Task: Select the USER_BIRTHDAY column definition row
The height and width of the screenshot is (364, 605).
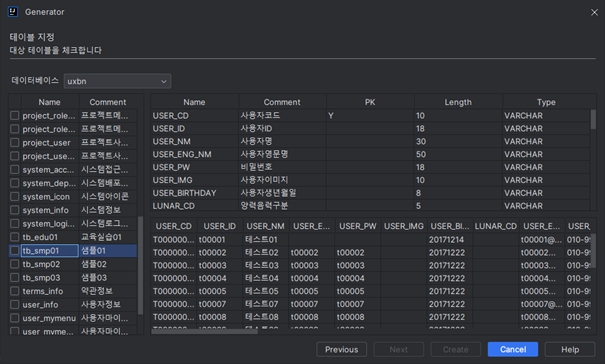Action: pos(370,193)
